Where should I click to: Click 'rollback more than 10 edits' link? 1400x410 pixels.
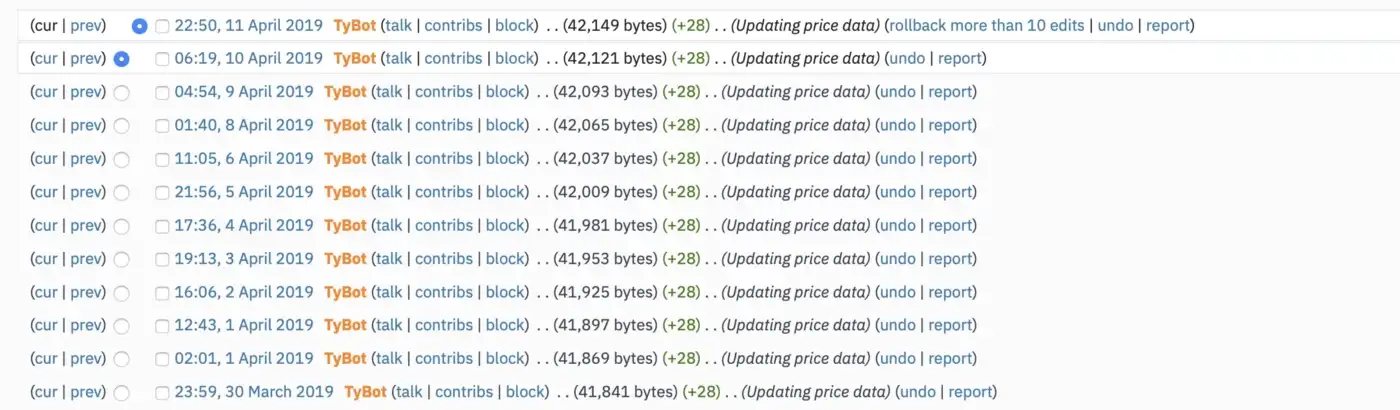tap(987, 25)
